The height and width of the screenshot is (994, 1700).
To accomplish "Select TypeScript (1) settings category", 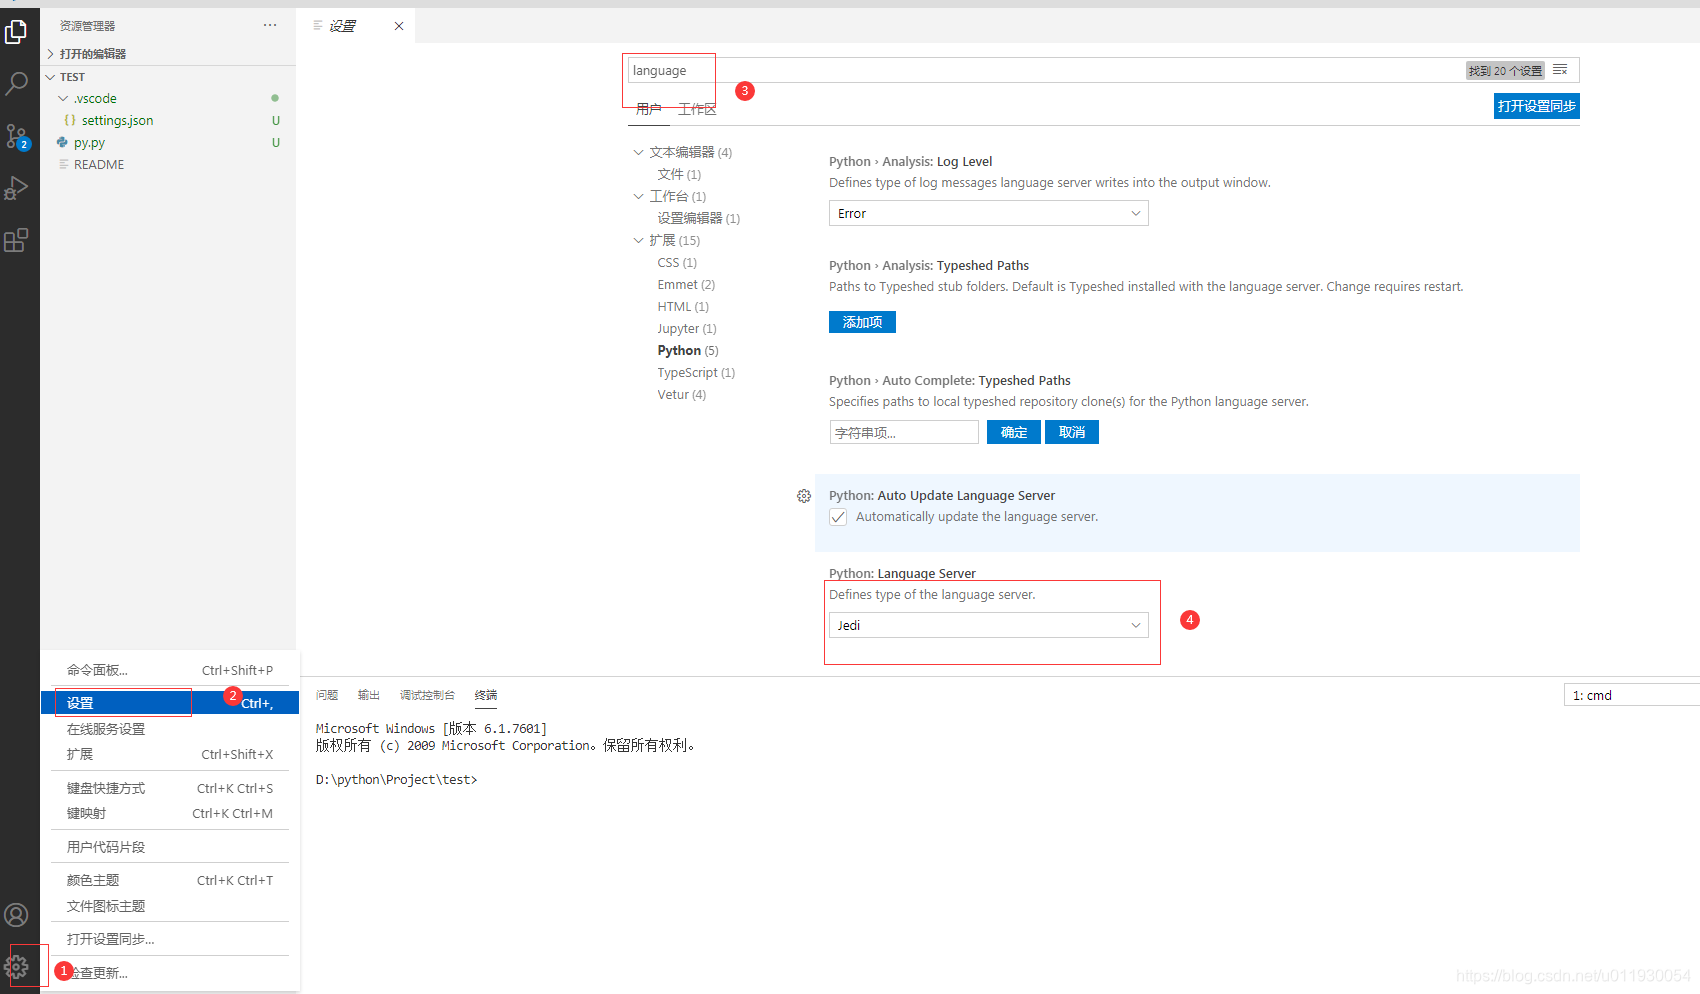I will point(696,373).
